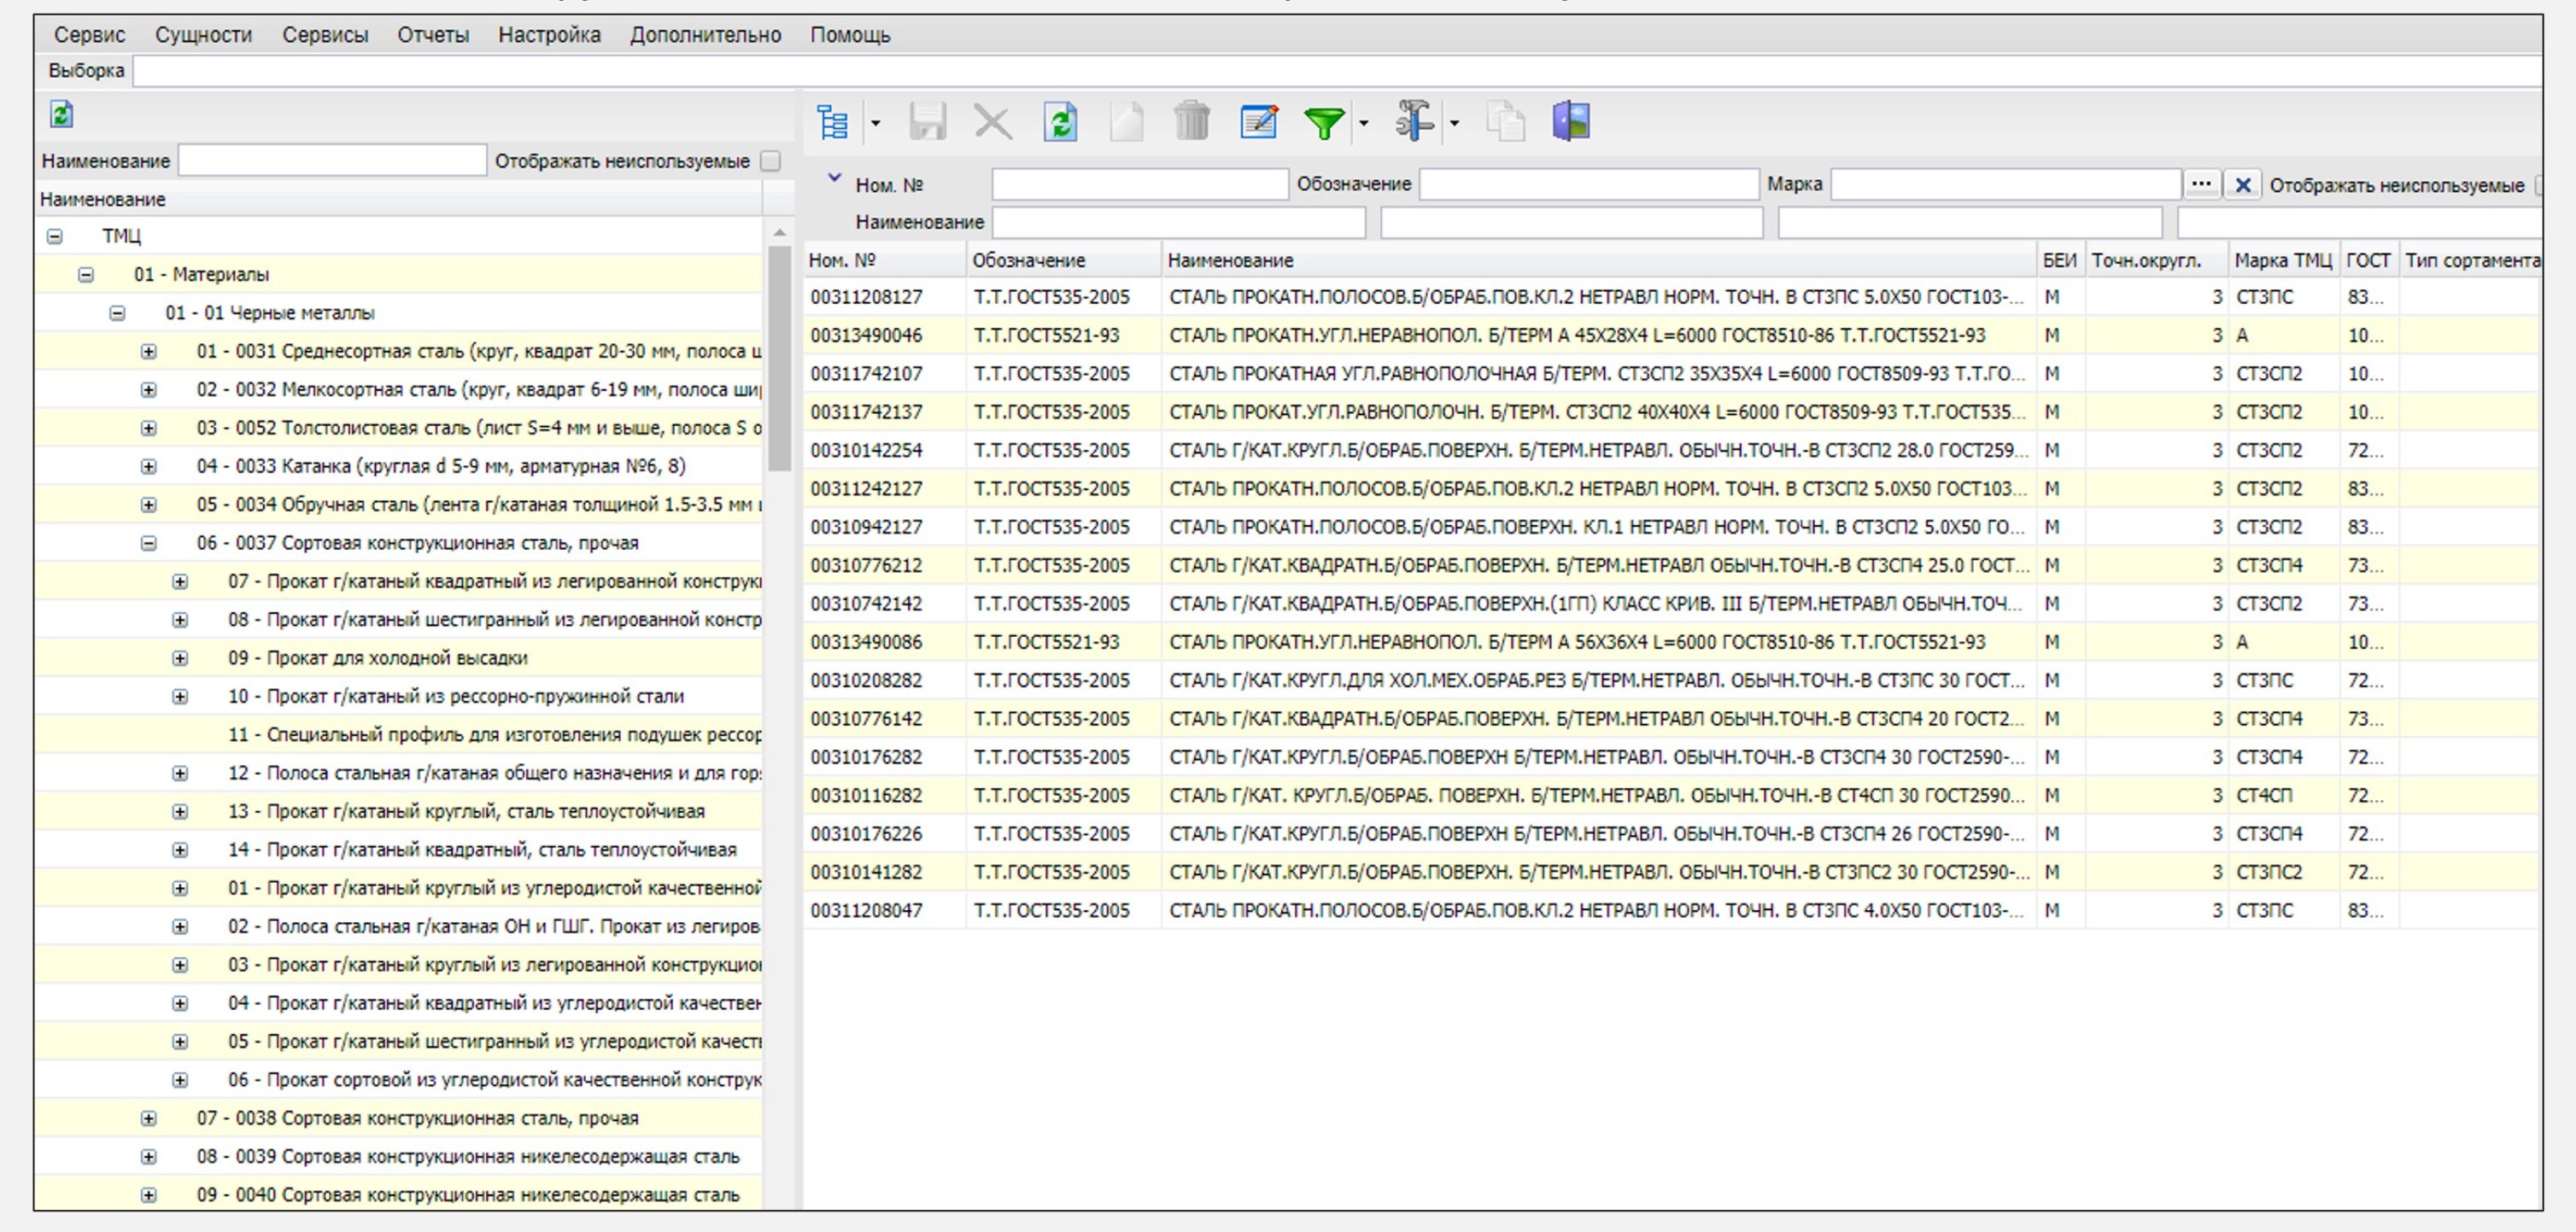Click the tree structure view icon
Viewport: 2576px width, 1232px height.
tap(832, 122)
